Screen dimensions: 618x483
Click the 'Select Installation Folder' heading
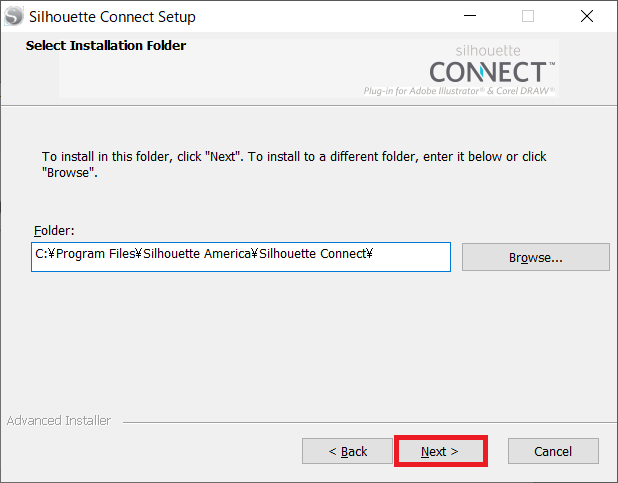(106, 46)
